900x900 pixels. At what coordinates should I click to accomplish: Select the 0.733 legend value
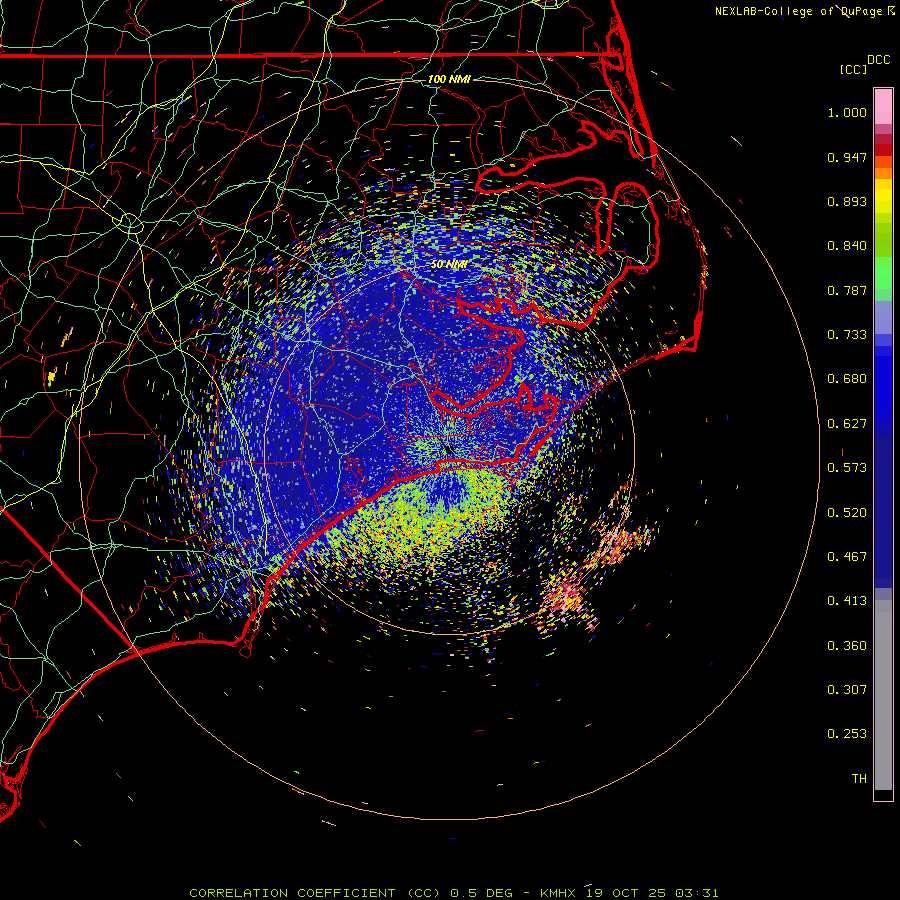point(847,335)
